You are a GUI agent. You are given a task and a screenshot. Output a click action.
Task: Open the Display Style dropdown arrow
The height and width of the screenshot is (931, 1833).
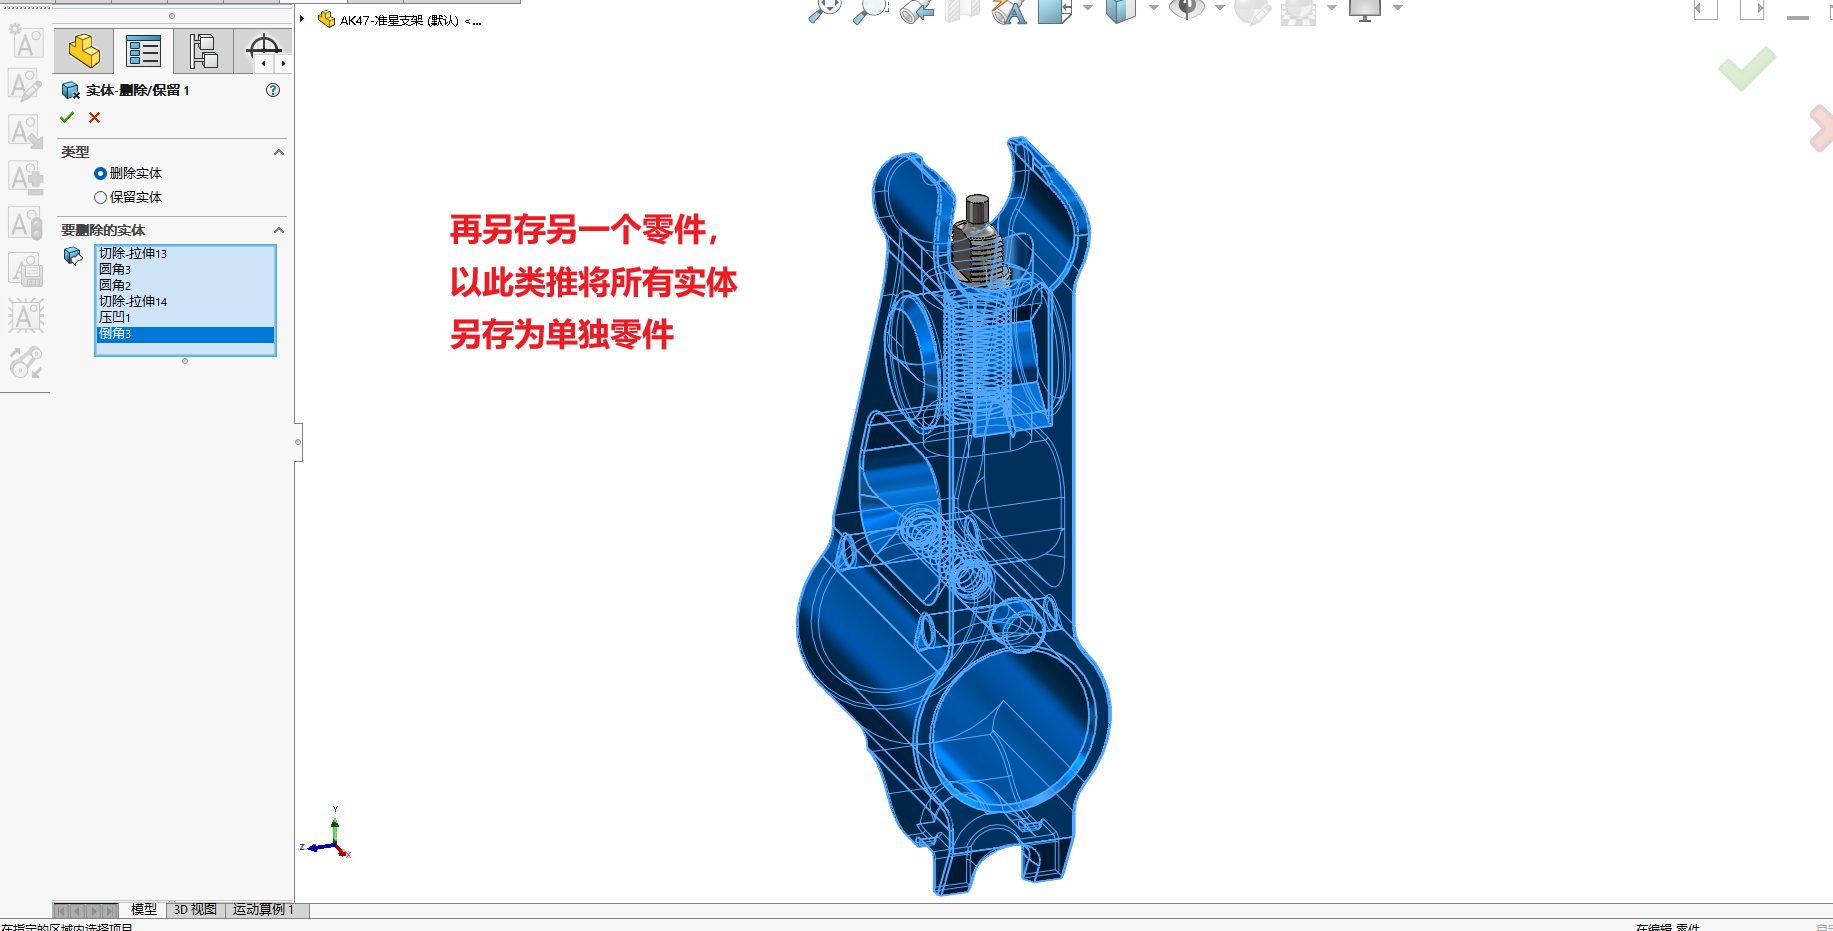[x=1154, y=8]
